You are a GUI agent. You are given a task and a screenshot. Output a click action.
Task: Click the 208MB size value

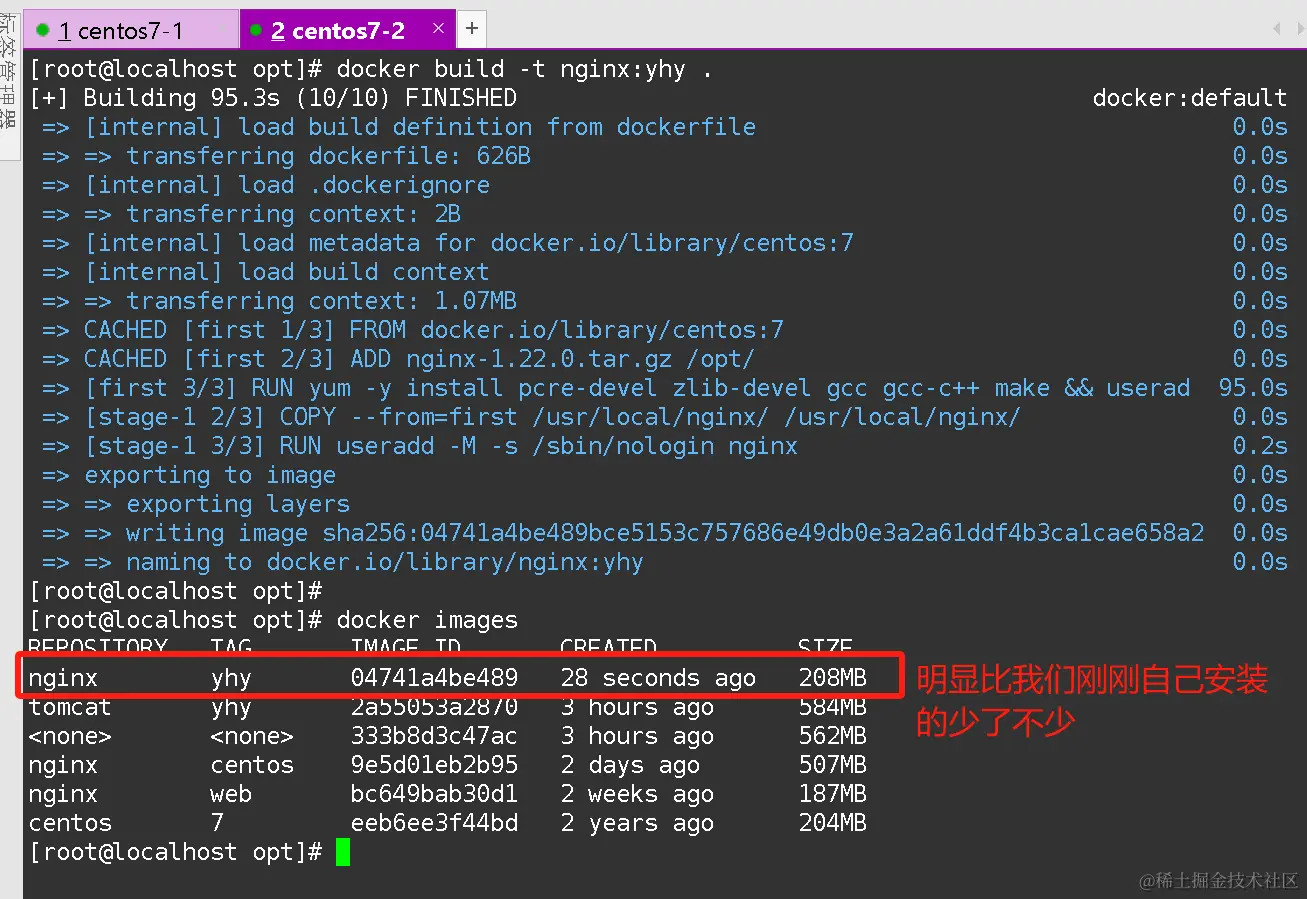(x=833, y=678)
